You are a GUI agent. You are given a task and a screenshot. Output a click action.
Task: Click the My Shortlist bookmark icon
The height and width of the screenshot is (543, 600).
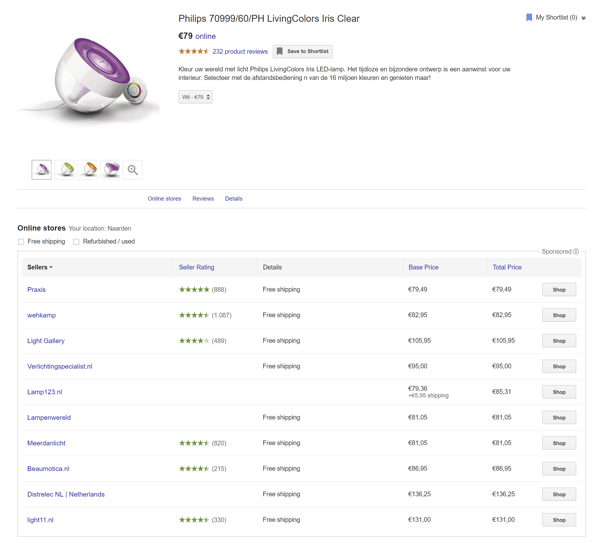(x=529, y=18)
